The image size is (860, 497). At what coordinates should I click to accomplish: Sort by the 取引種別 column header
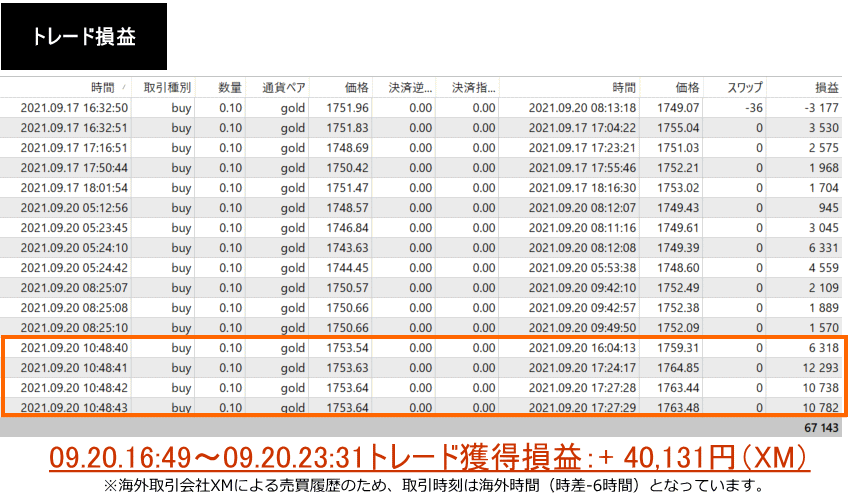tap(167, 88)
